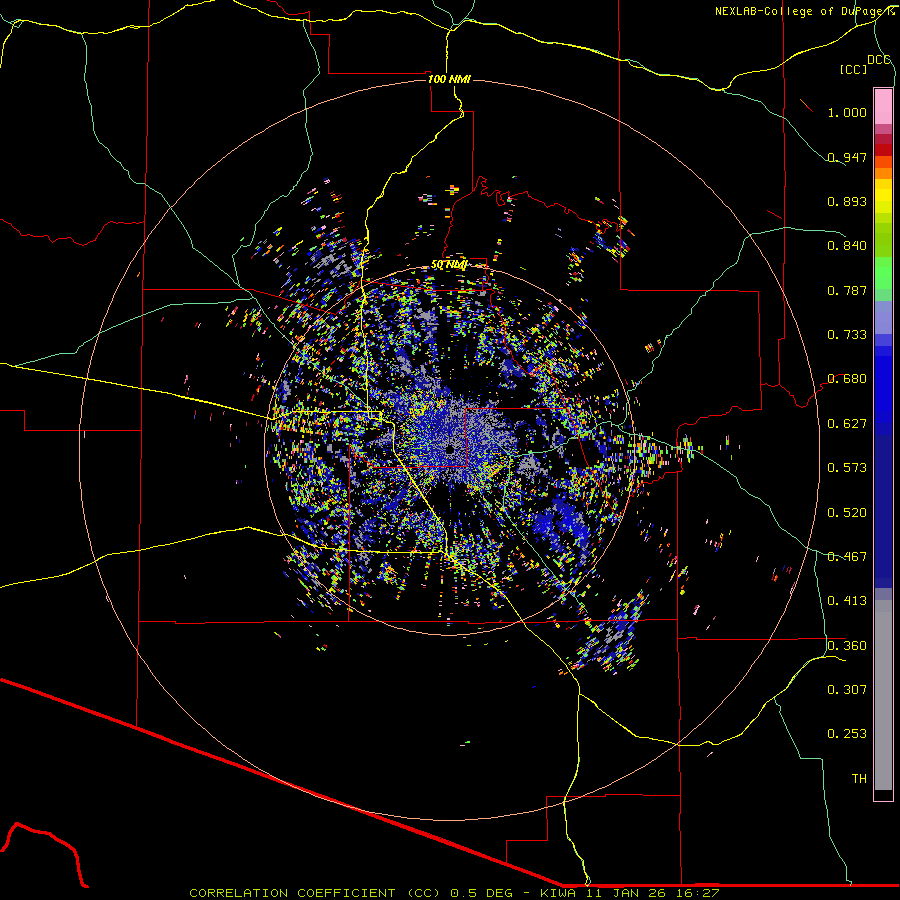The width and height of the screenshot is (900, 900).
Task: Click the 0.627 scale value
Action: pos(847,424)
